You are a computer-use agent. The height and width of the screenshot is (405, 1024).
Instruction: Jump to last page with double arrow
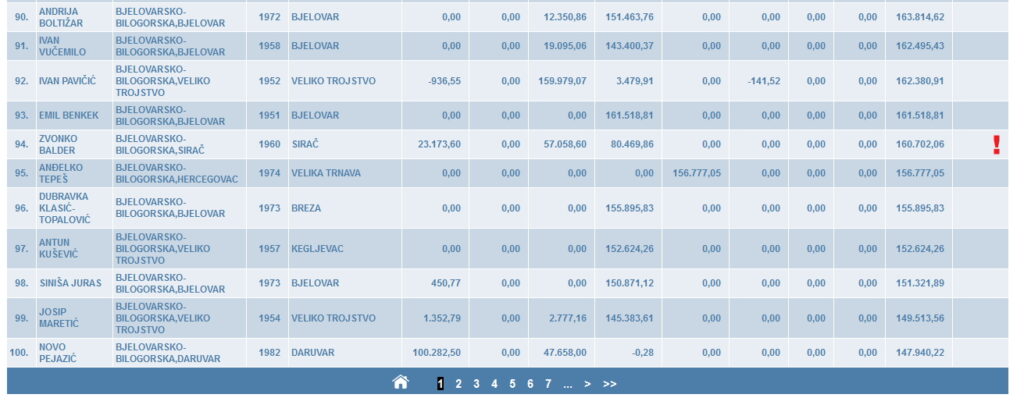[609, 383]
